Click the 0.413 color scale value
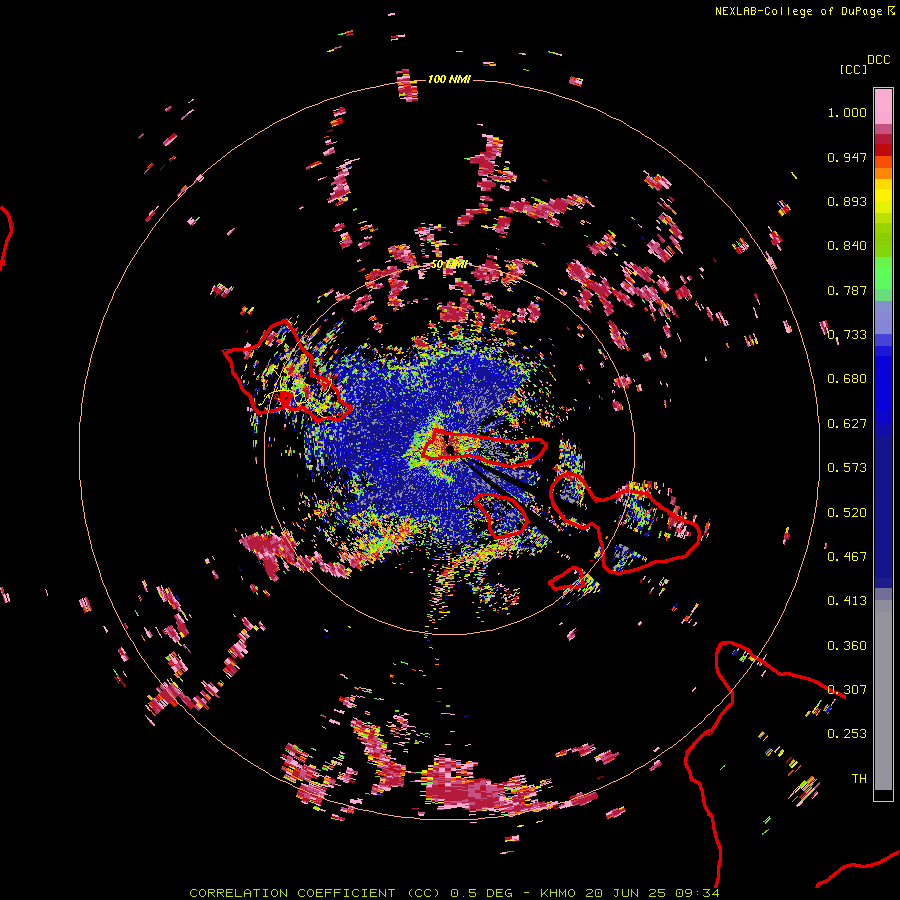 click(x=847, y=601)
